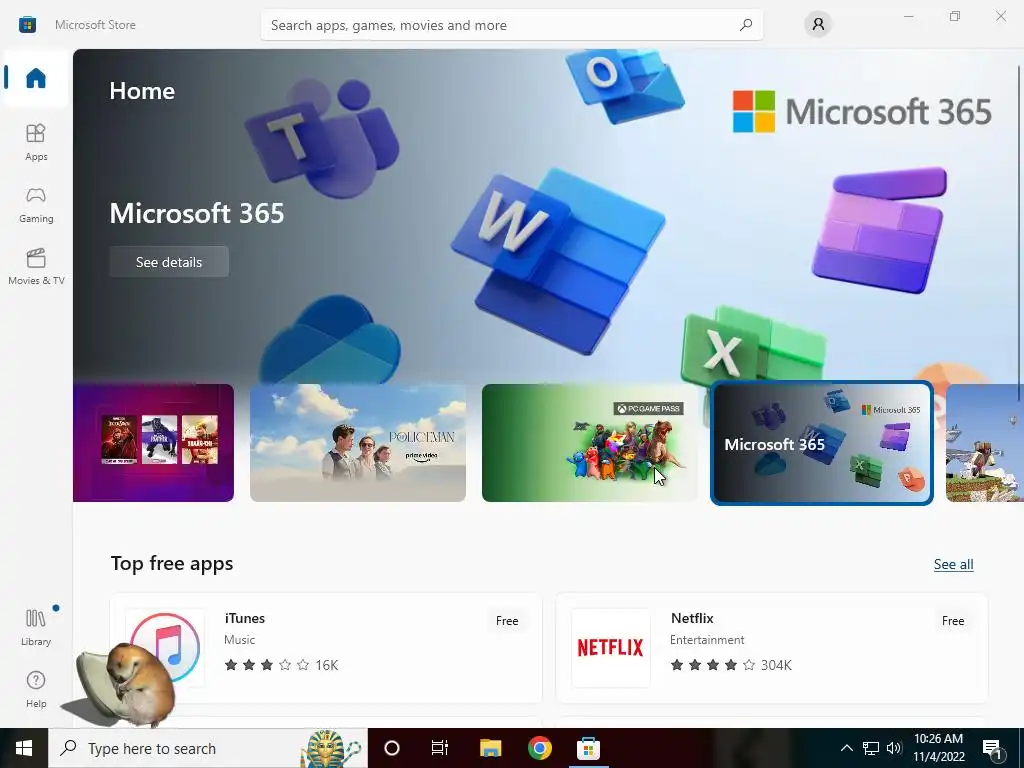Select the movies collection carousel thumbnail

click(x=153, y=443)
